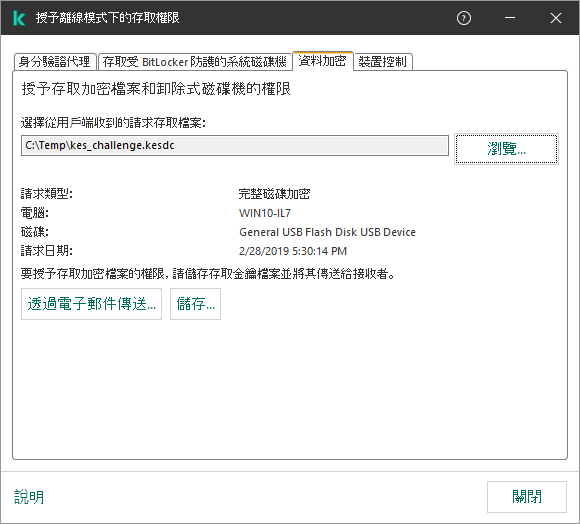580x524 pixels.
Task: Click the request file path field
Action: pos(235,145)
